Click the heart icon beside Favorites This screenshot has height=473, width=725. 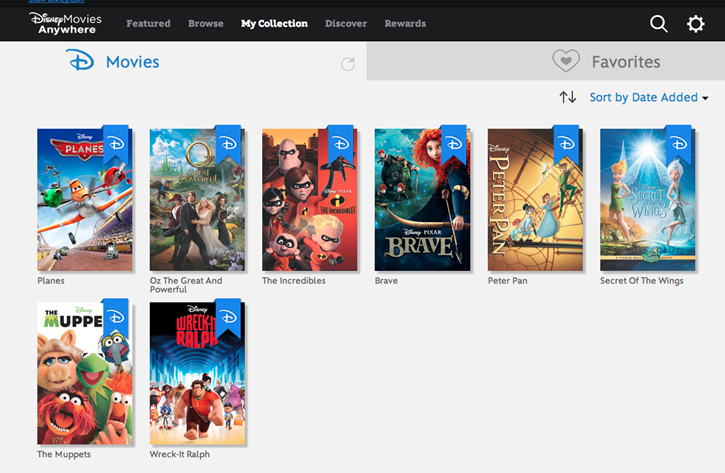[x=566, y=61]
